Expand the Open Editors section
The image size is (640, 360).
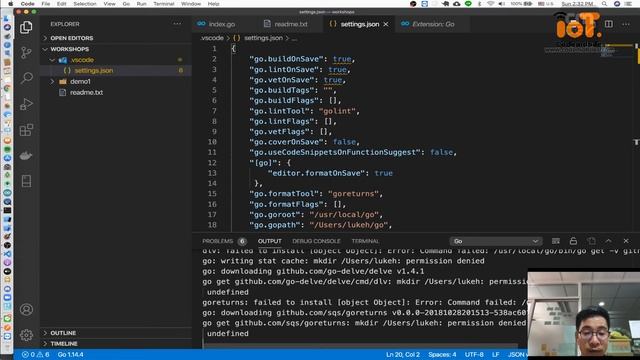click(x=72, y=38)
